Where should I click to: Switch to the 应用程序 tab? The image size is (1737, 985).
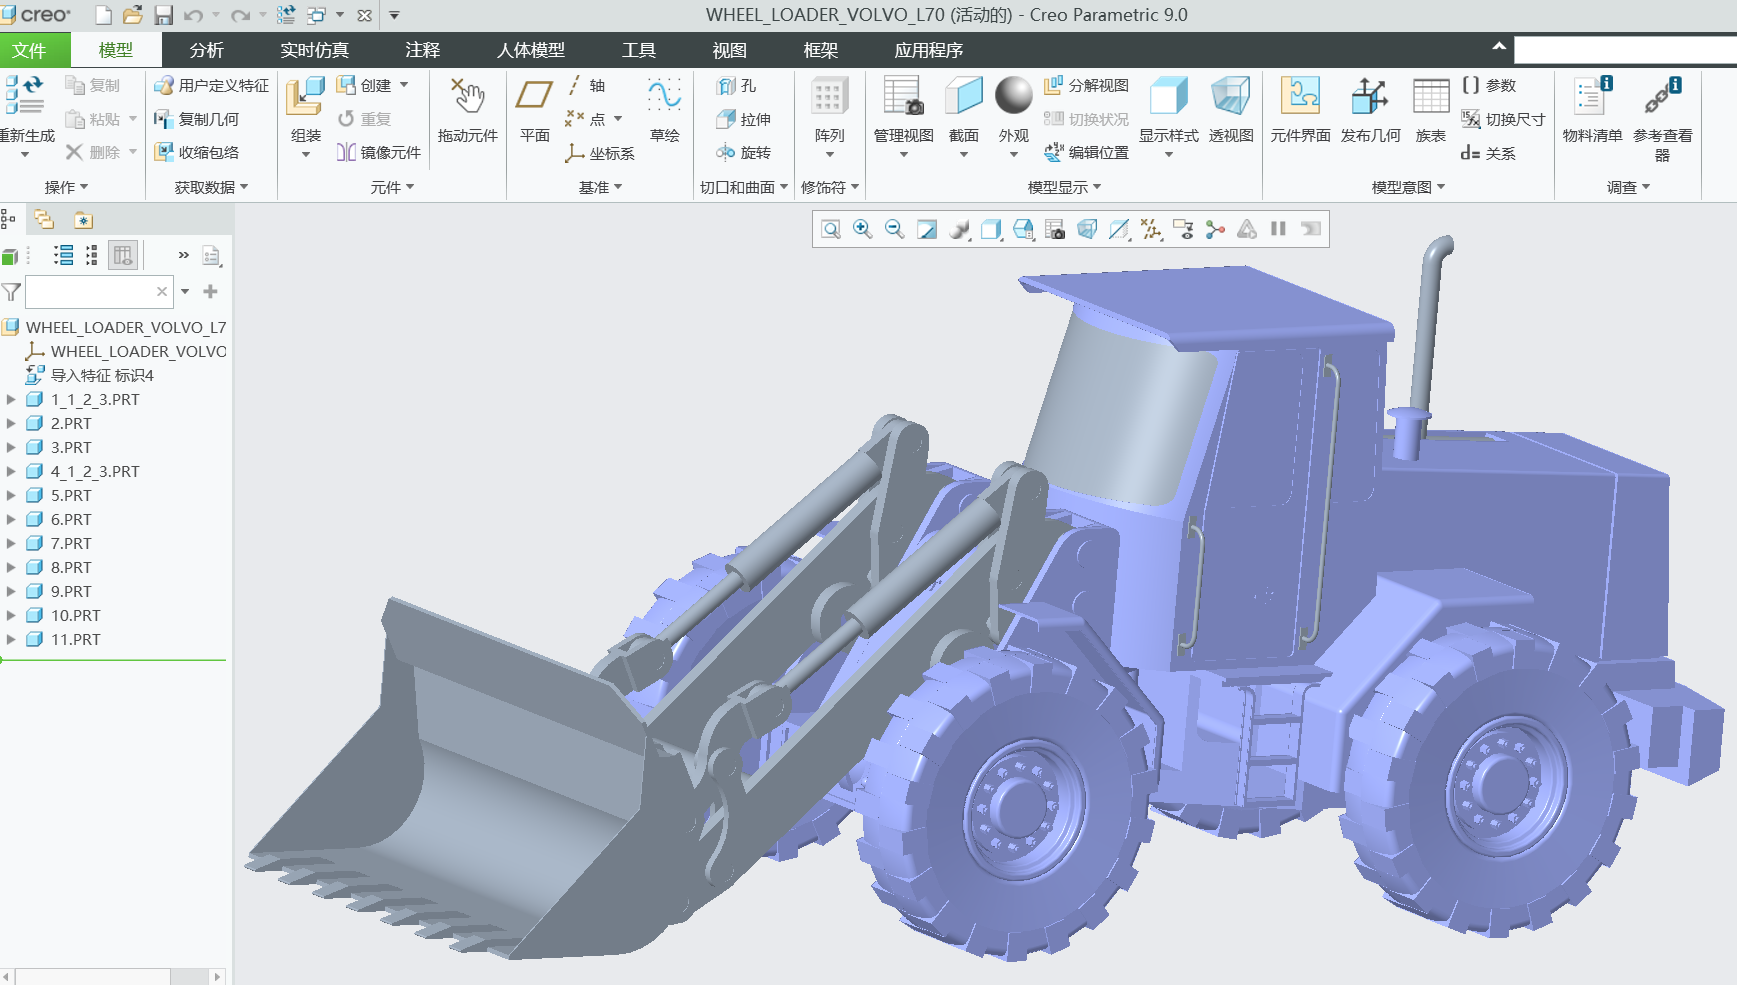point(928,50)
